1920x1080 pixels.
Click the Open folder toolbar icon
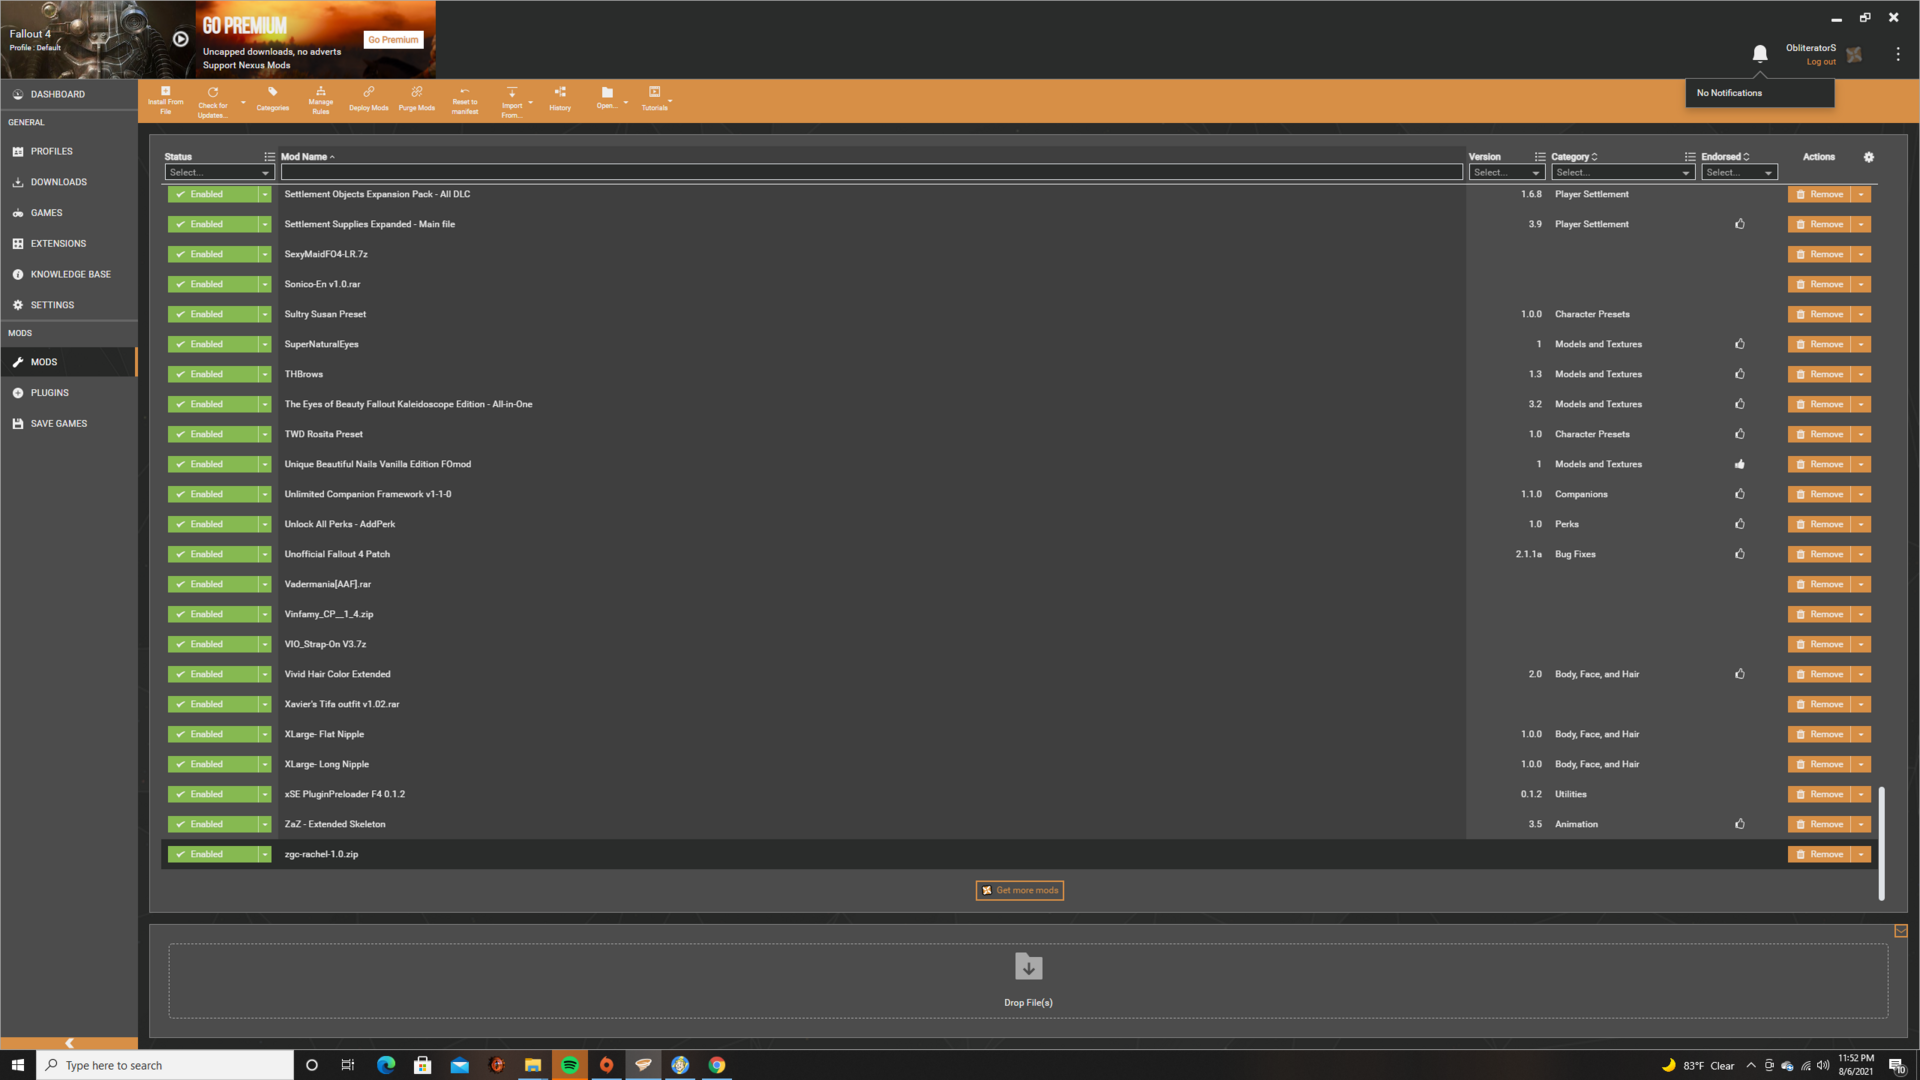(x=606, y=92)
